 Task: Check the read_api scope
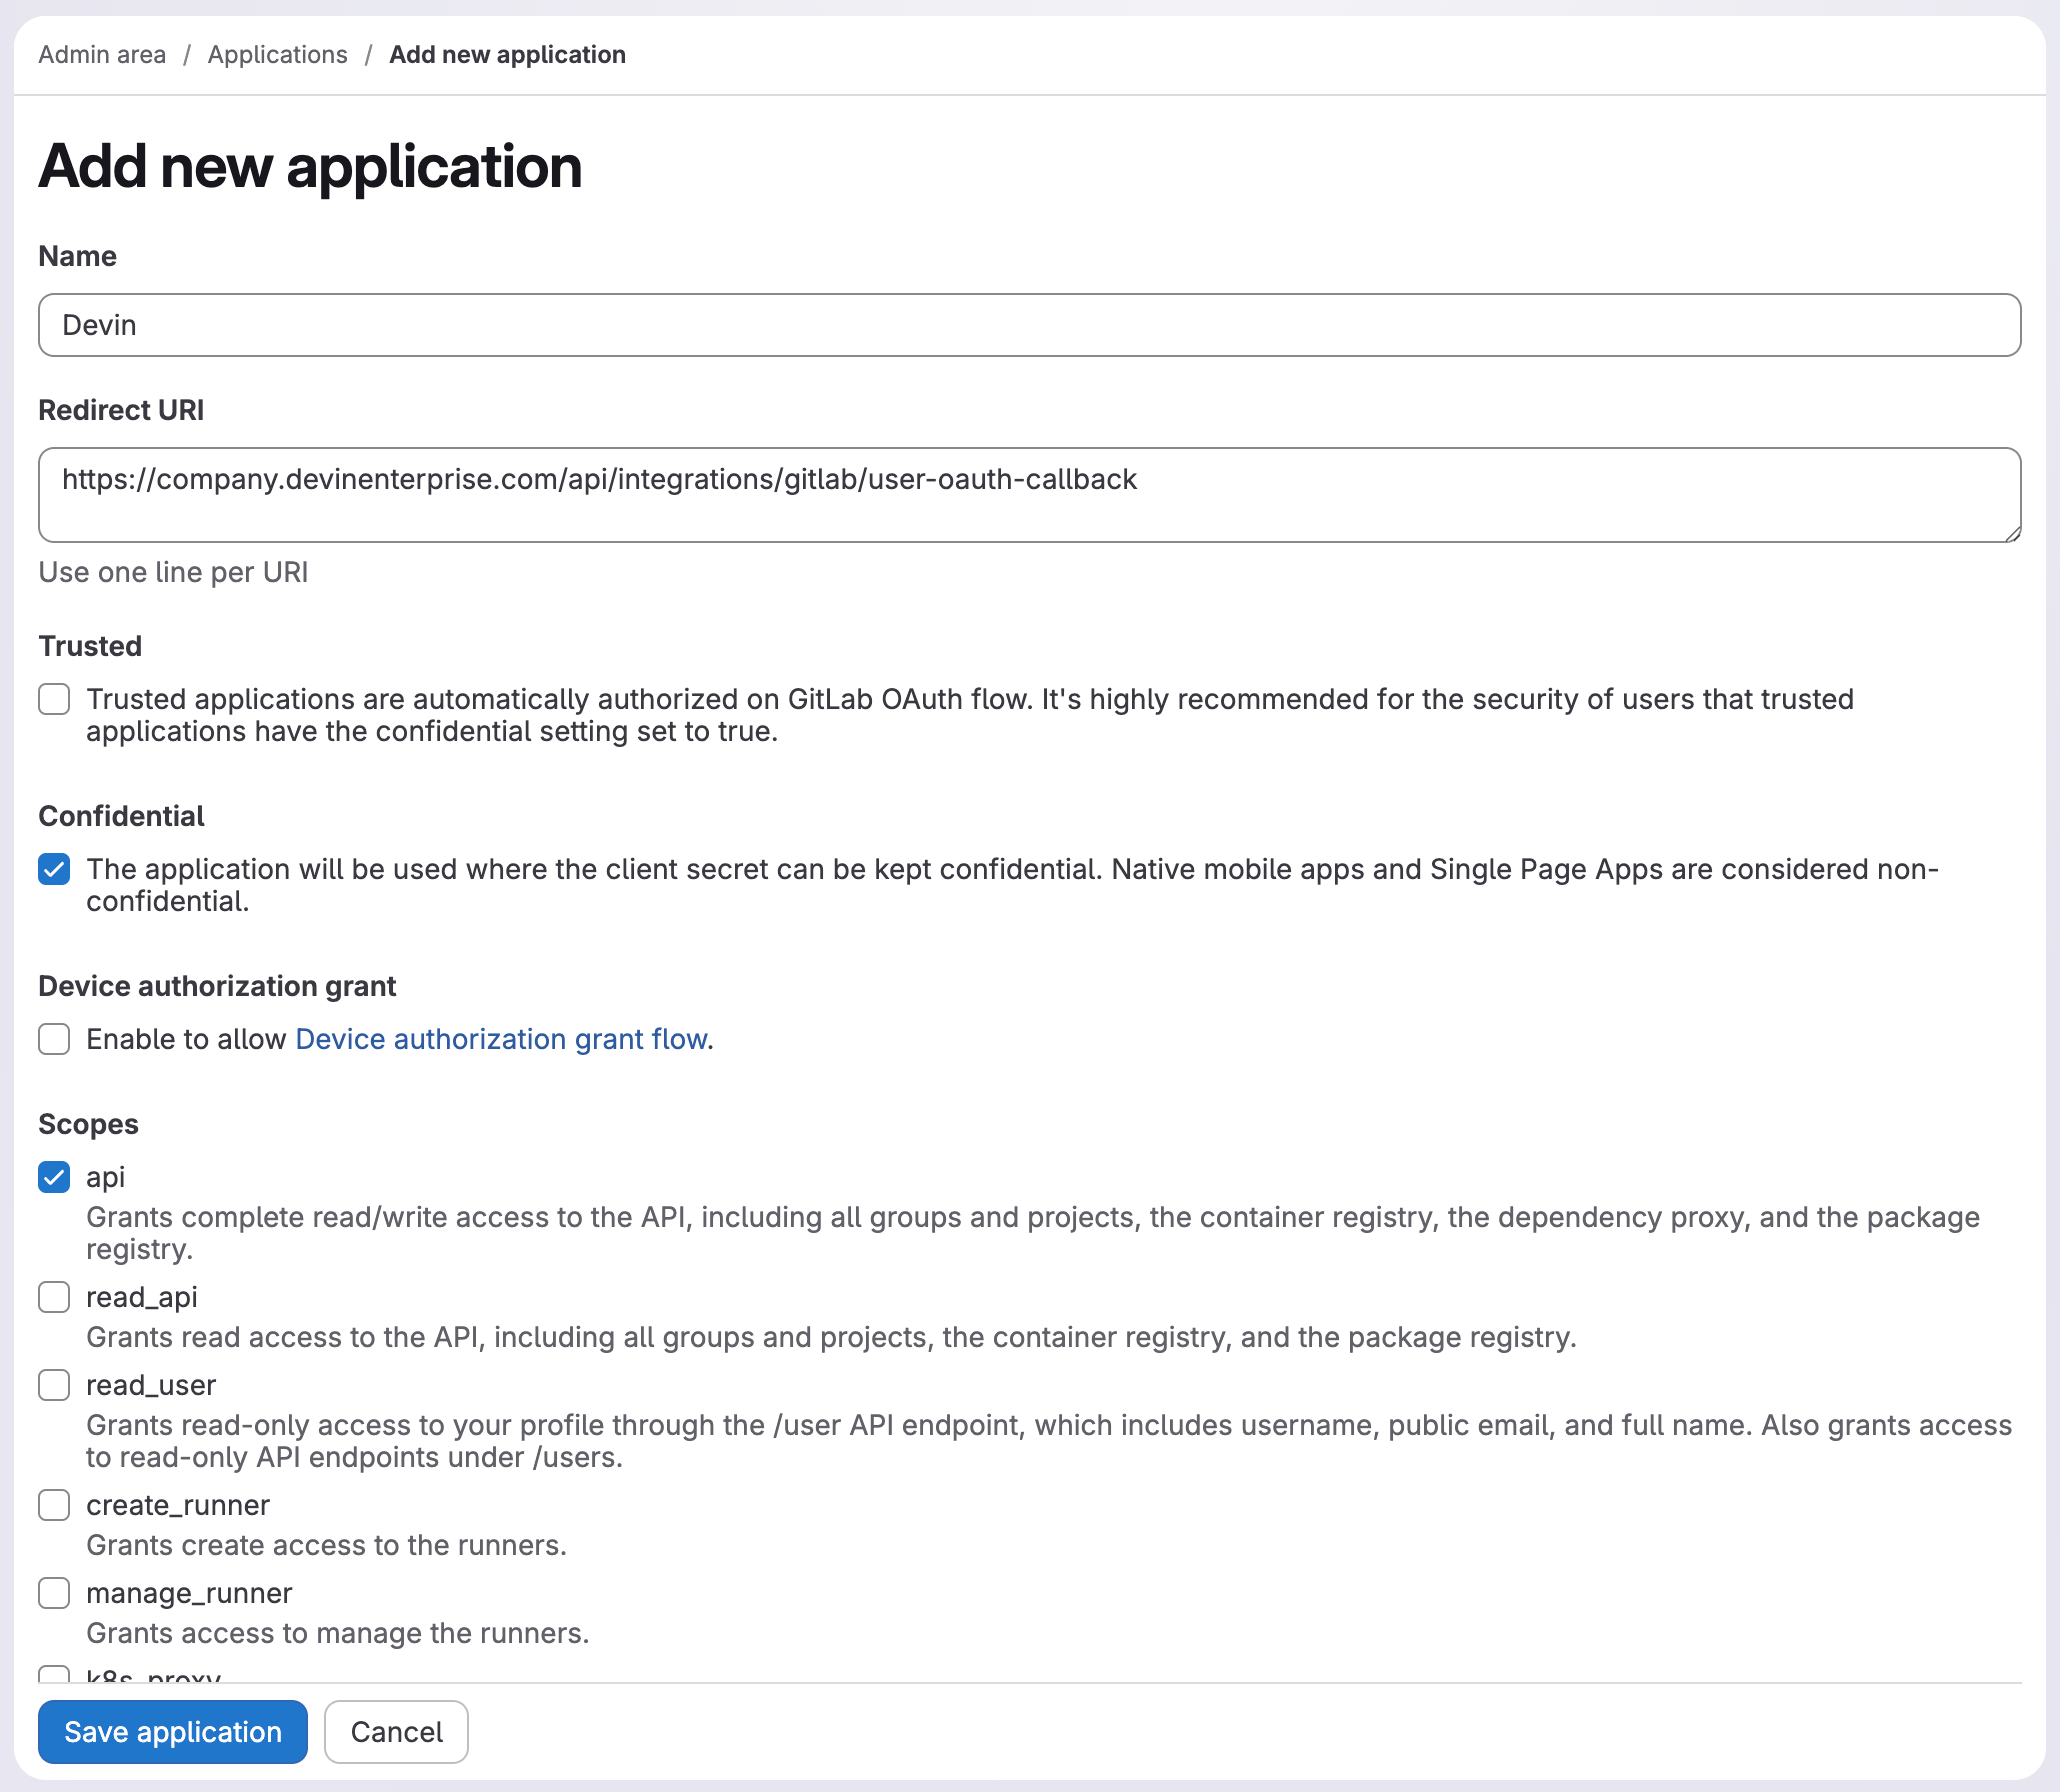pyautogui.click(x=54, y=1297)
